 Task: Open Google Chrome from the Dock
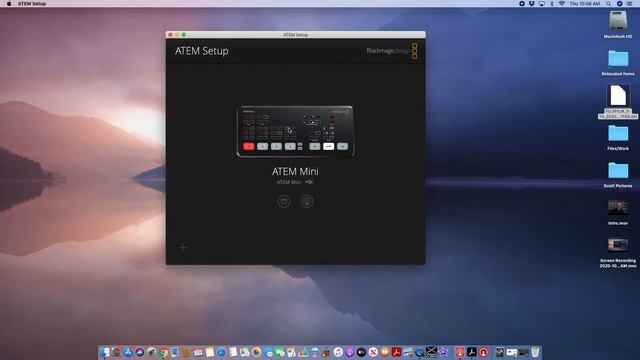point(164,352)
